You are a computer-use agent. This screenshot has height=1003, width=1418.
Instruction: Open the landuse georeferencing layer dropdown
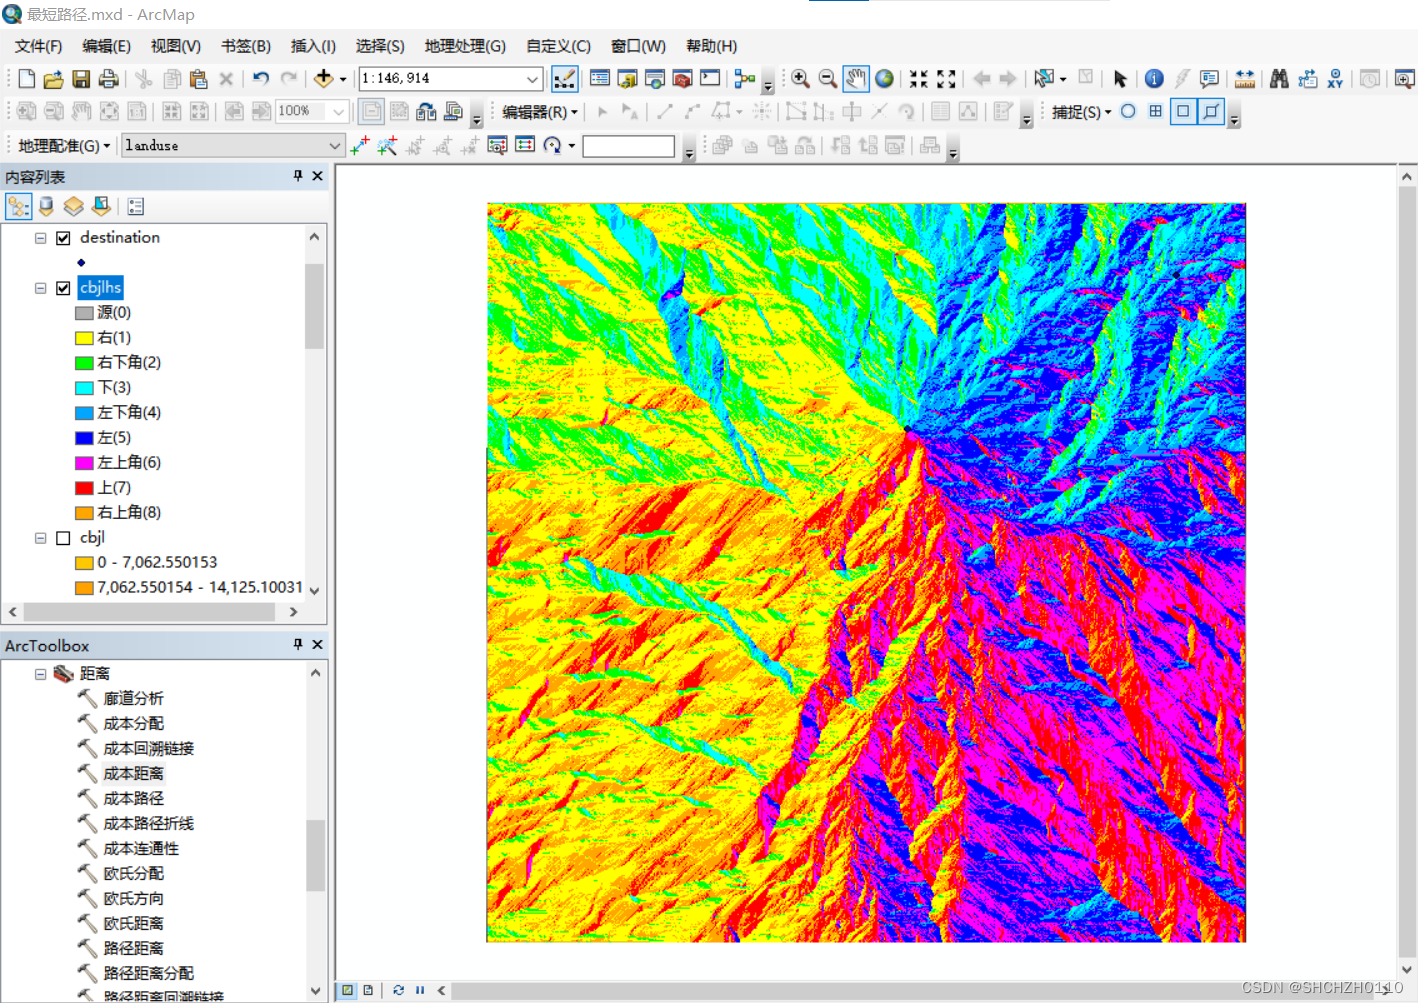(334, 146)
